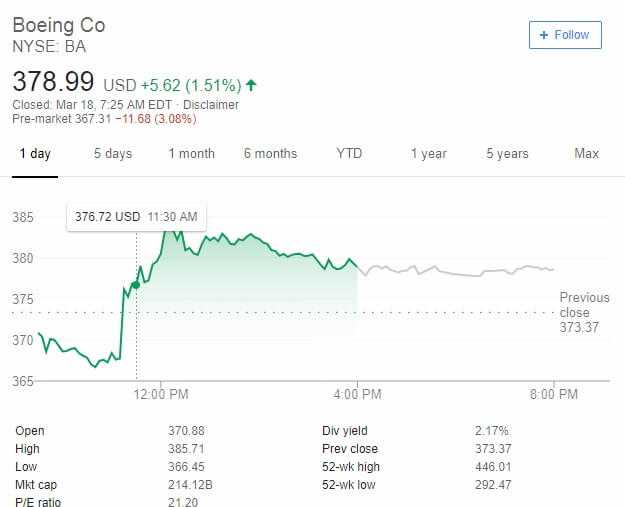The image size is (625, 507).
Task: Switch to the 5 days tab
Action: tap(113, 153)
